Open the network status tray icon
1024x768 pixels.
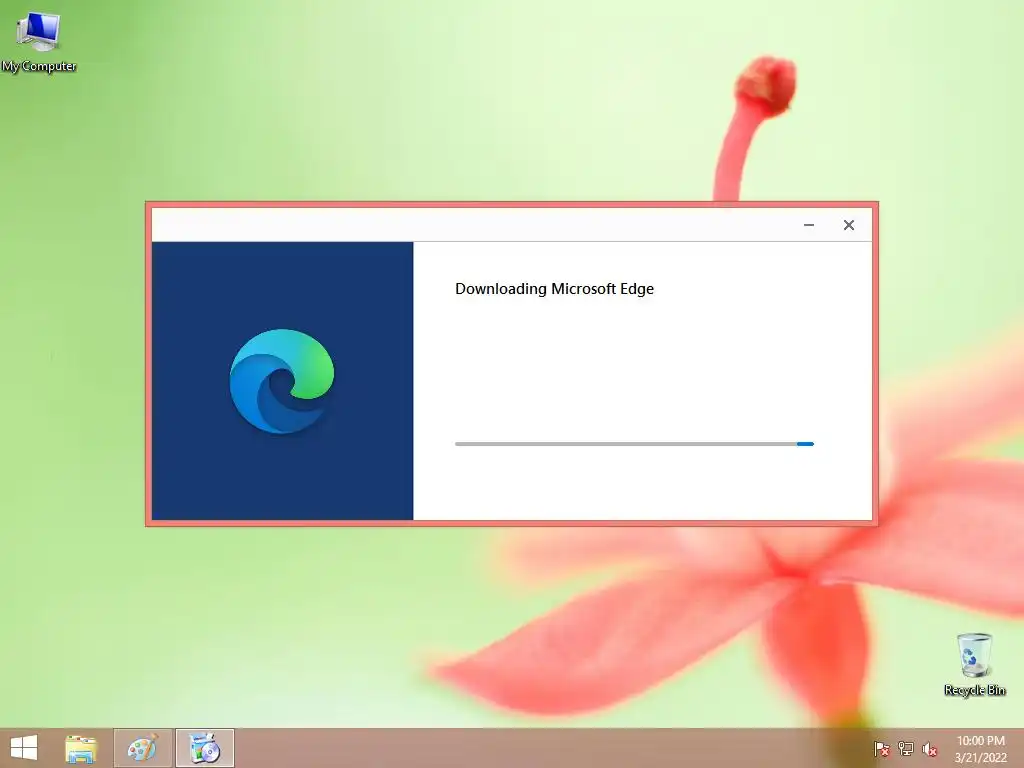click(x=905, y=748)
